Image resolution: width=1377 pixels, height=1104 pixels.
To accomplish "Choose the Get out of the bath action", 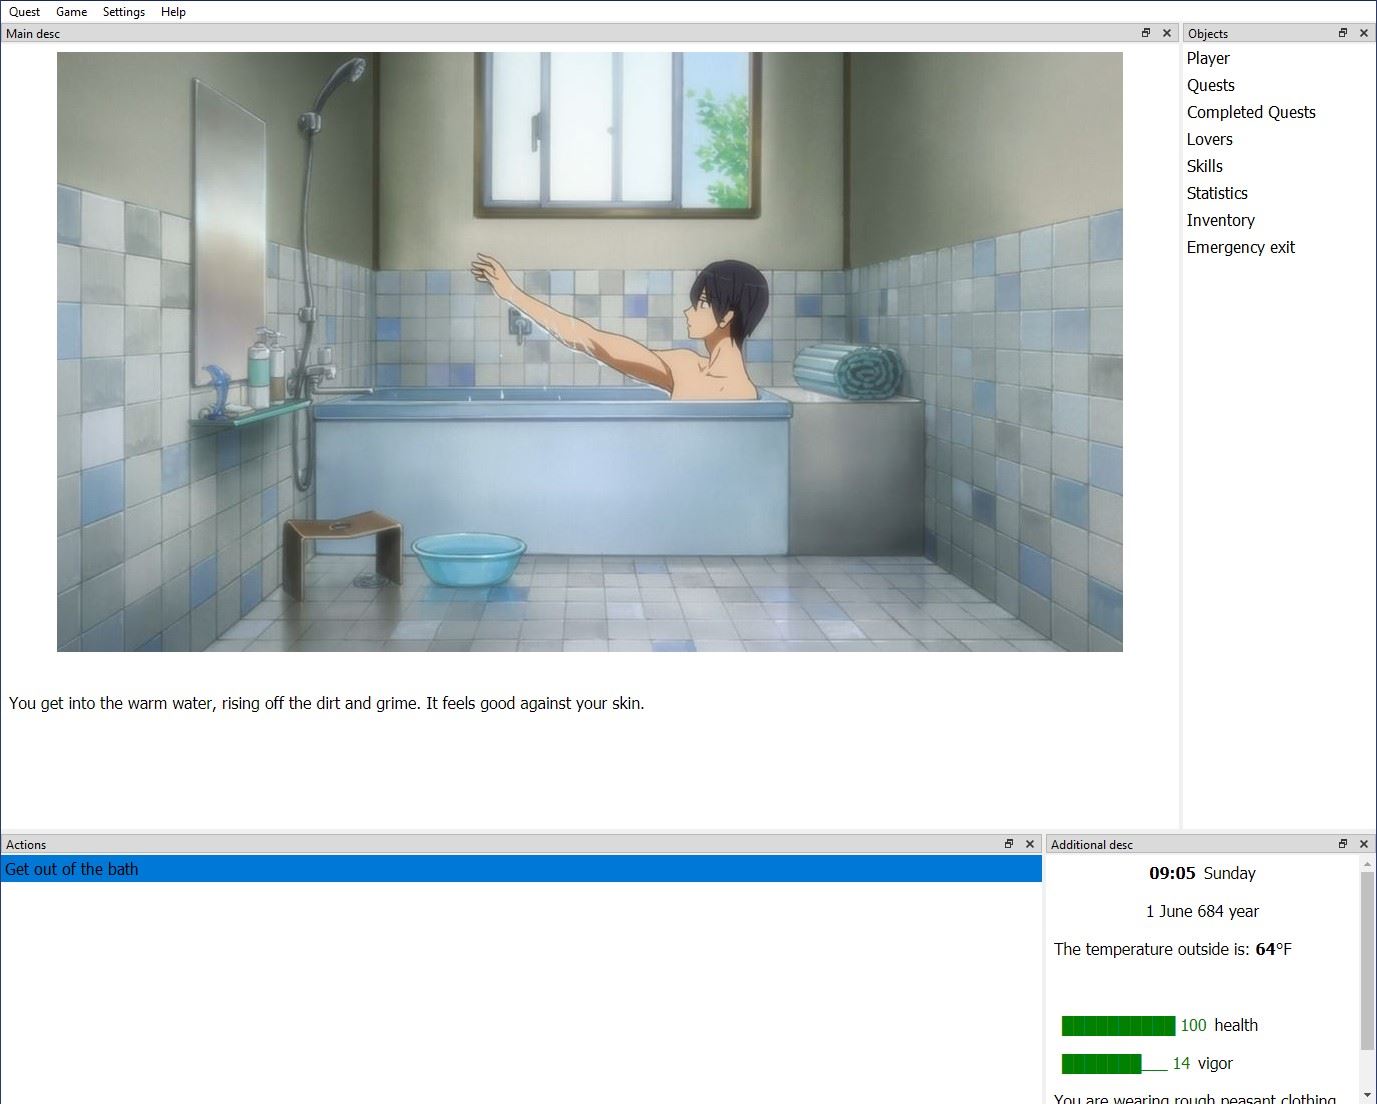I will [x=72, y=869].
